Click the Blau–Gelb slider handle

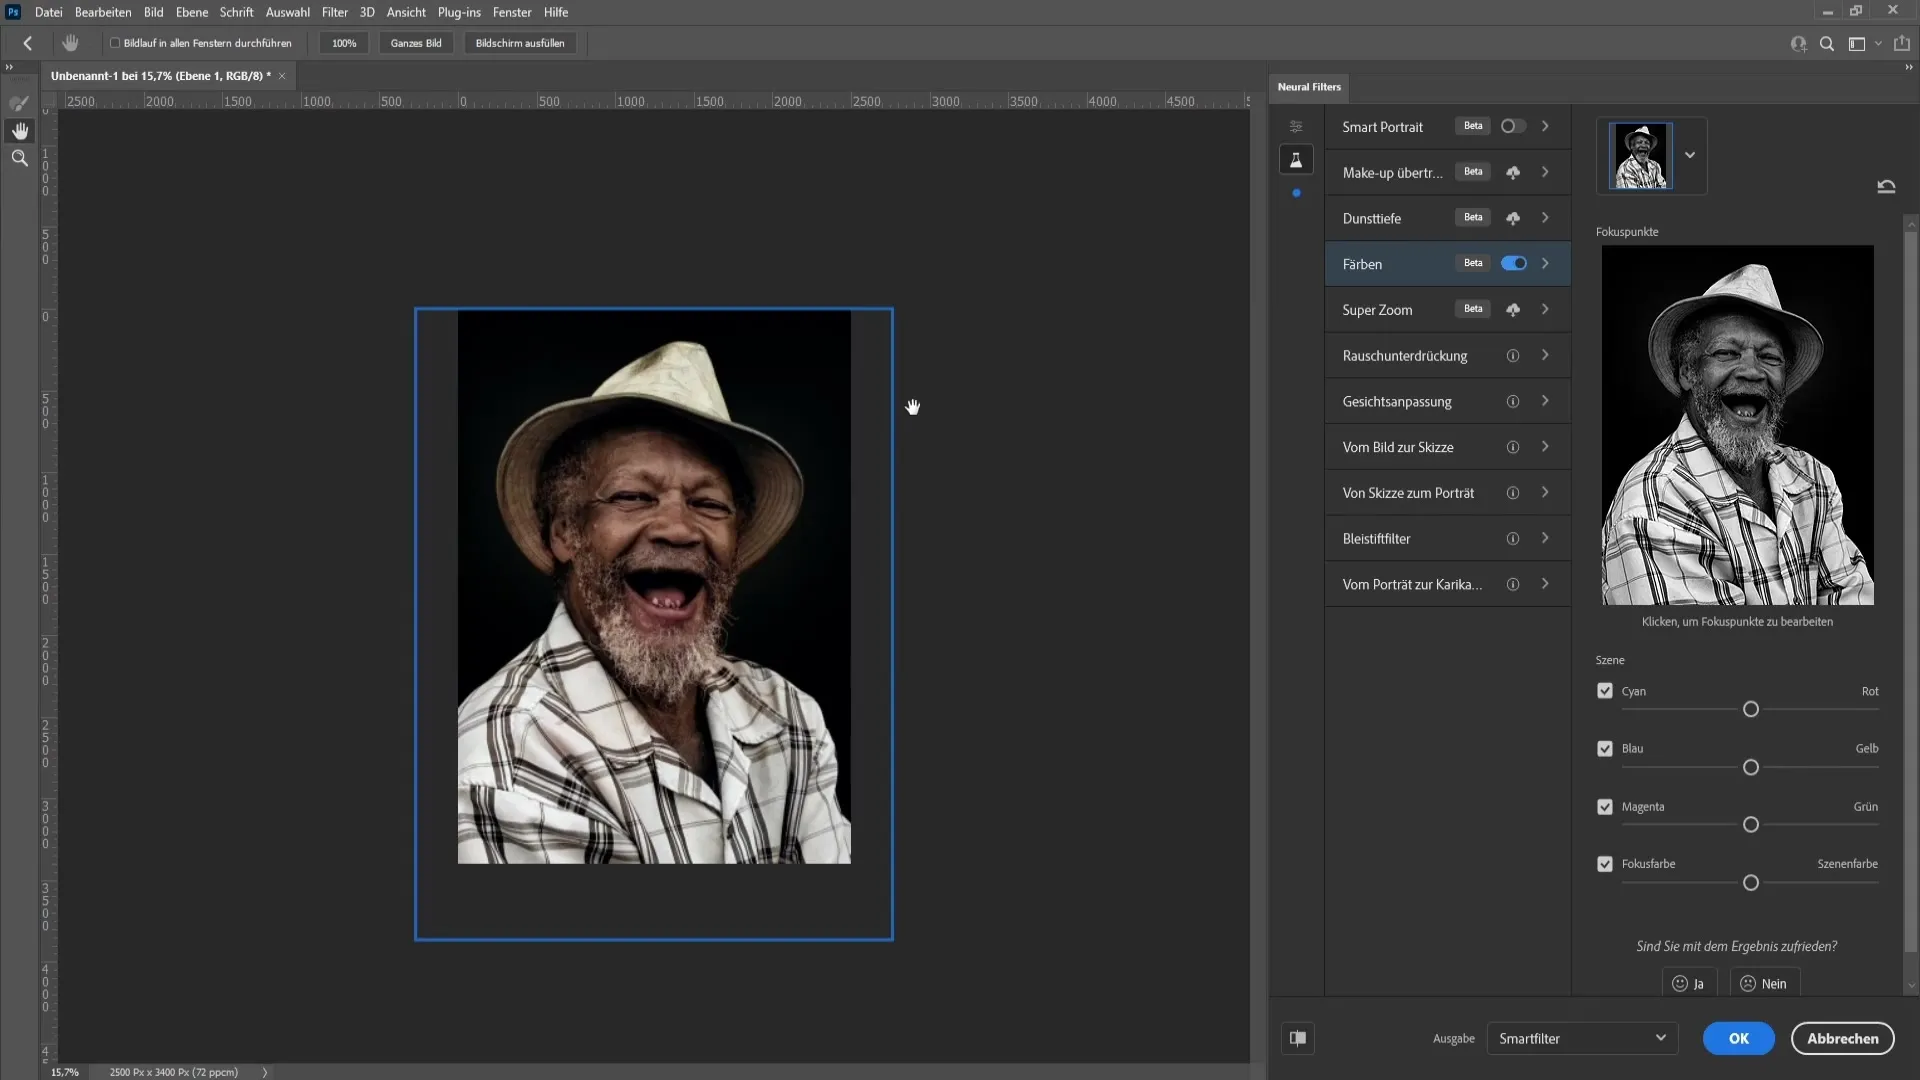click(1751, 768)
